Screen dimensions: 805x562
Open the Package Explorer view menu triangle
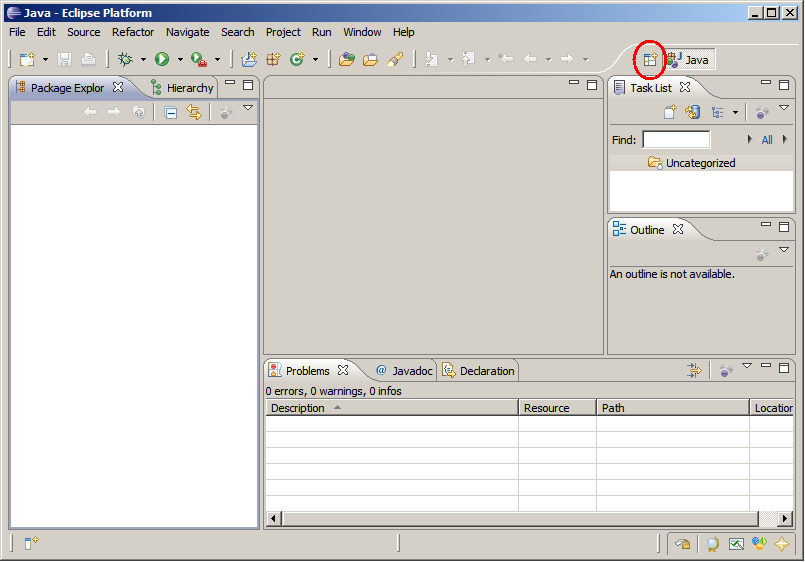247,108
